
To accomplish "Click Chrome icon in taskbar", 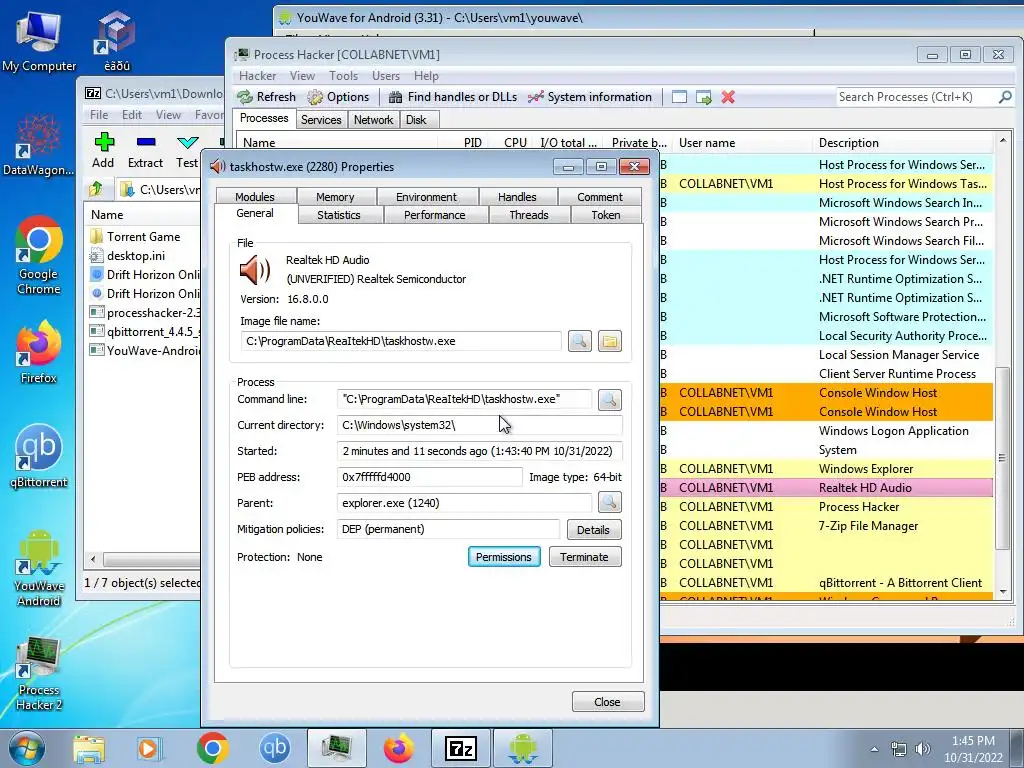I will click(213, 748).
